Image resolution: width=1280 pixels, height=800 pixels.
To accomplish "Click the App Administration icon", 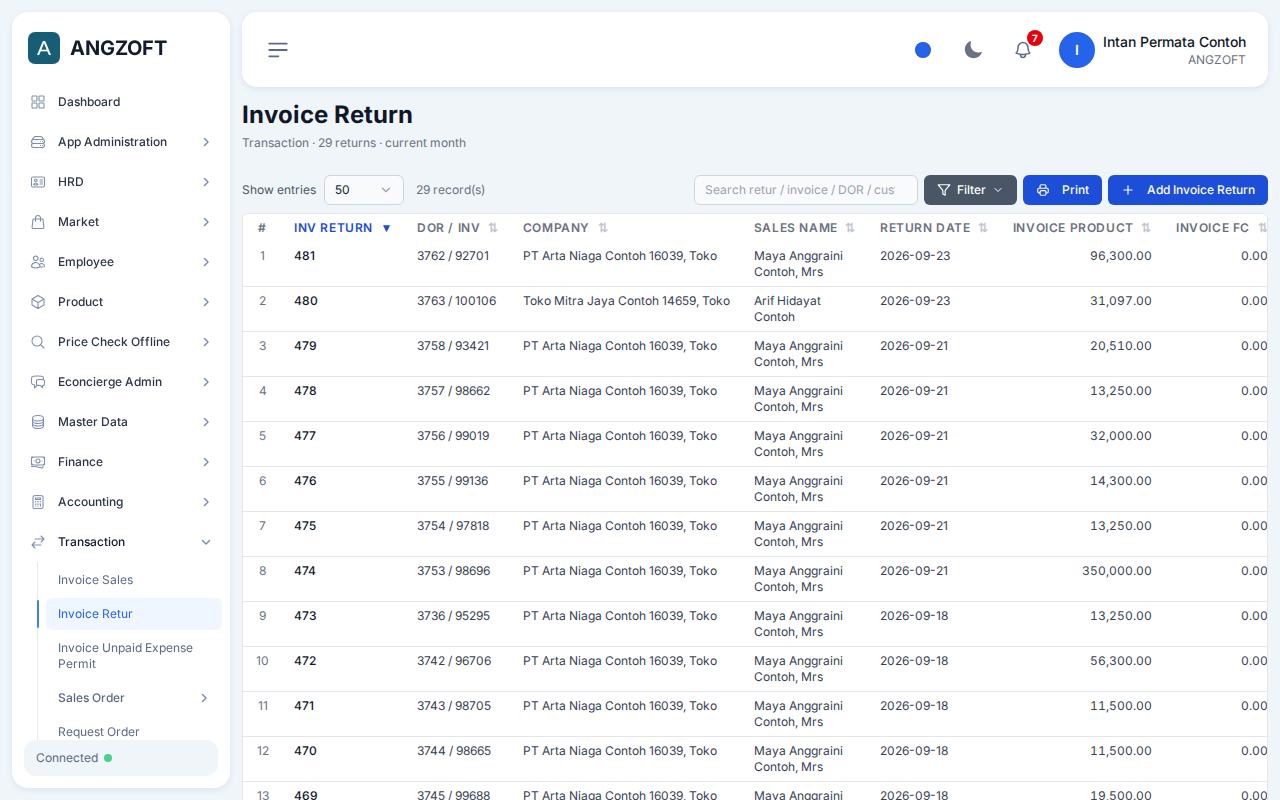I will [38, 142].
